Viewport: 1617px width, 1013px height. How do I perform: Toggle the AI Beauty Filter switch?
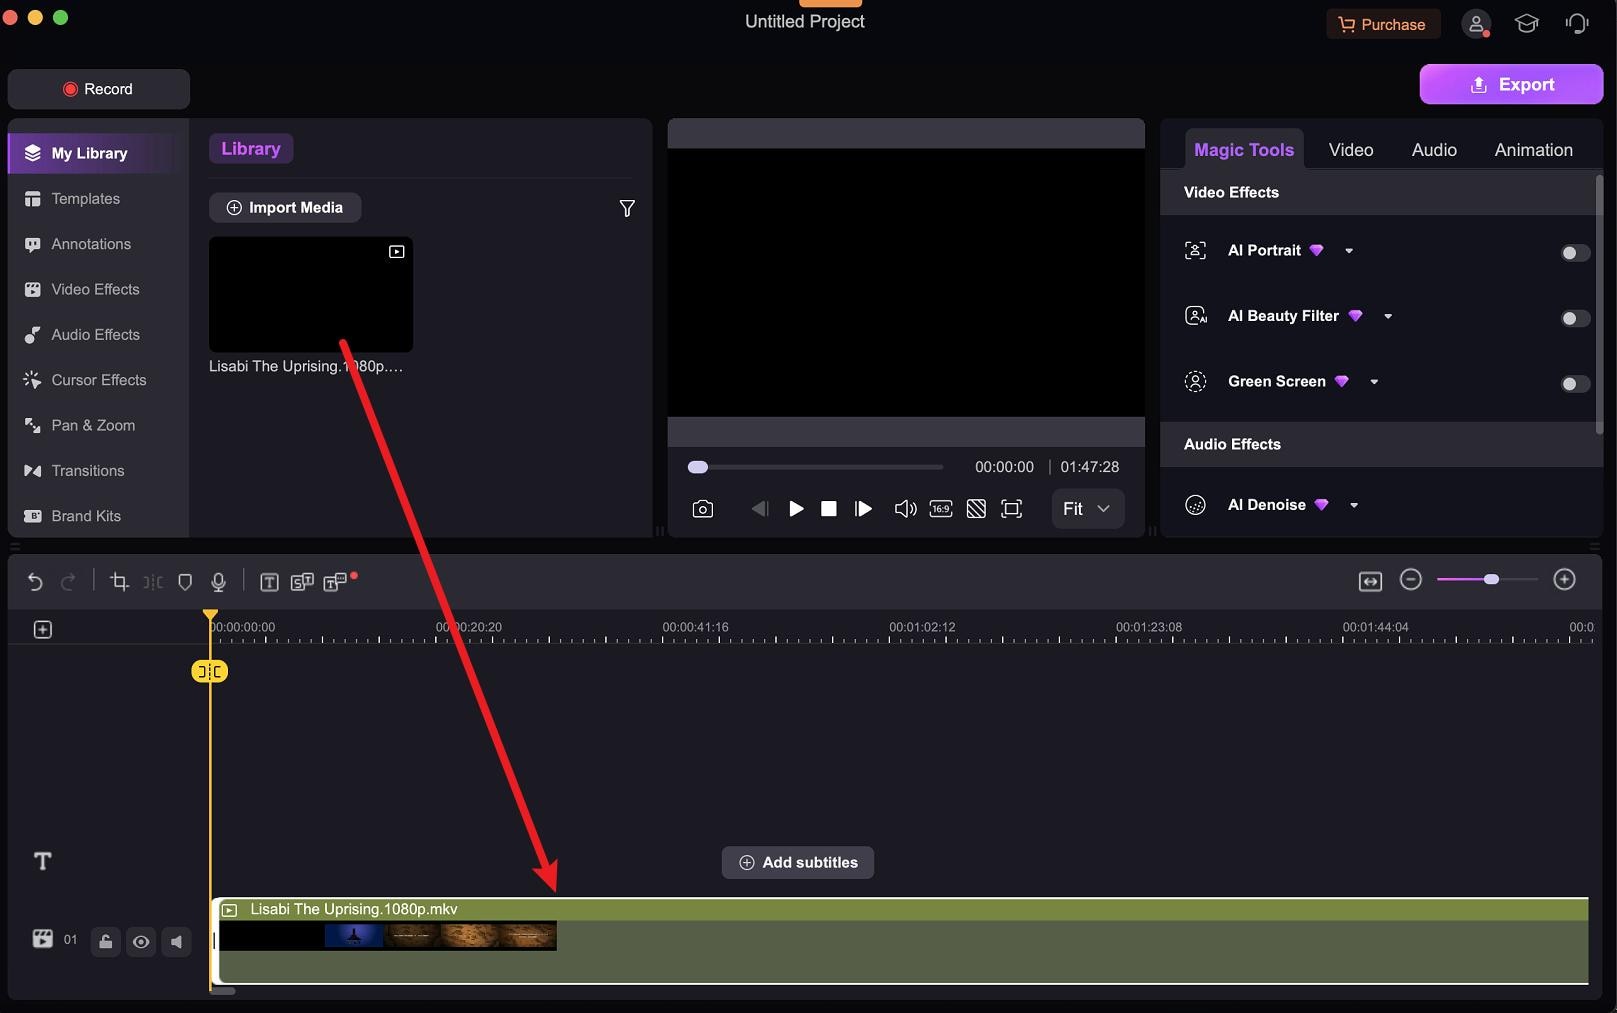click(1575, 318)
